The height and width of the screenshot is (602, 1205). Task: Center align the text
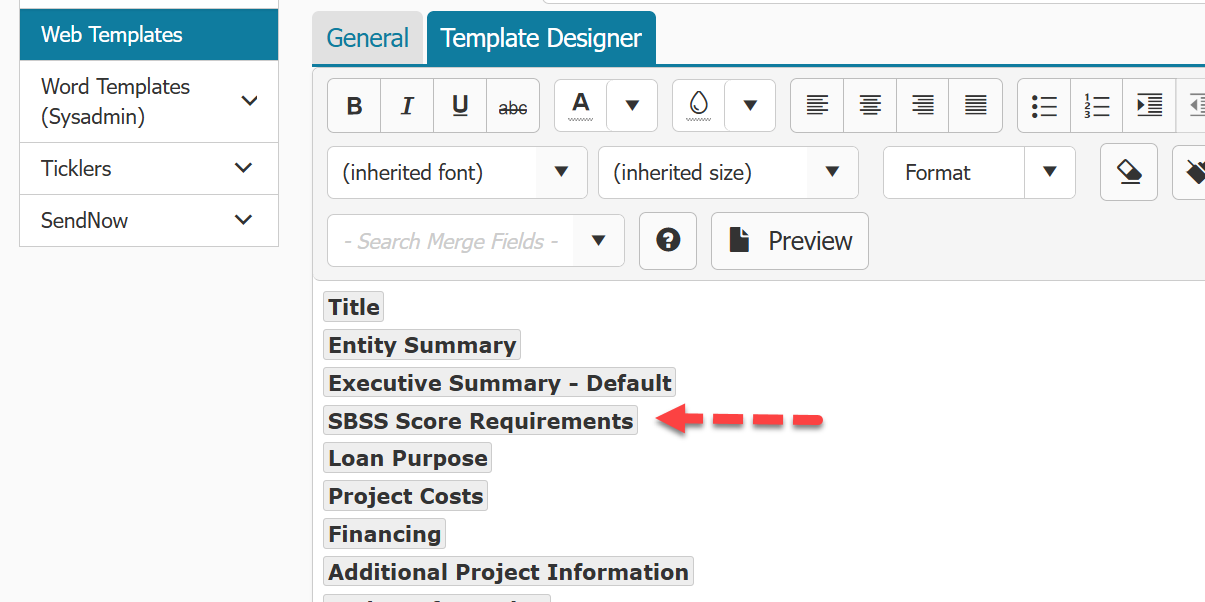click(x=870, y=106)
